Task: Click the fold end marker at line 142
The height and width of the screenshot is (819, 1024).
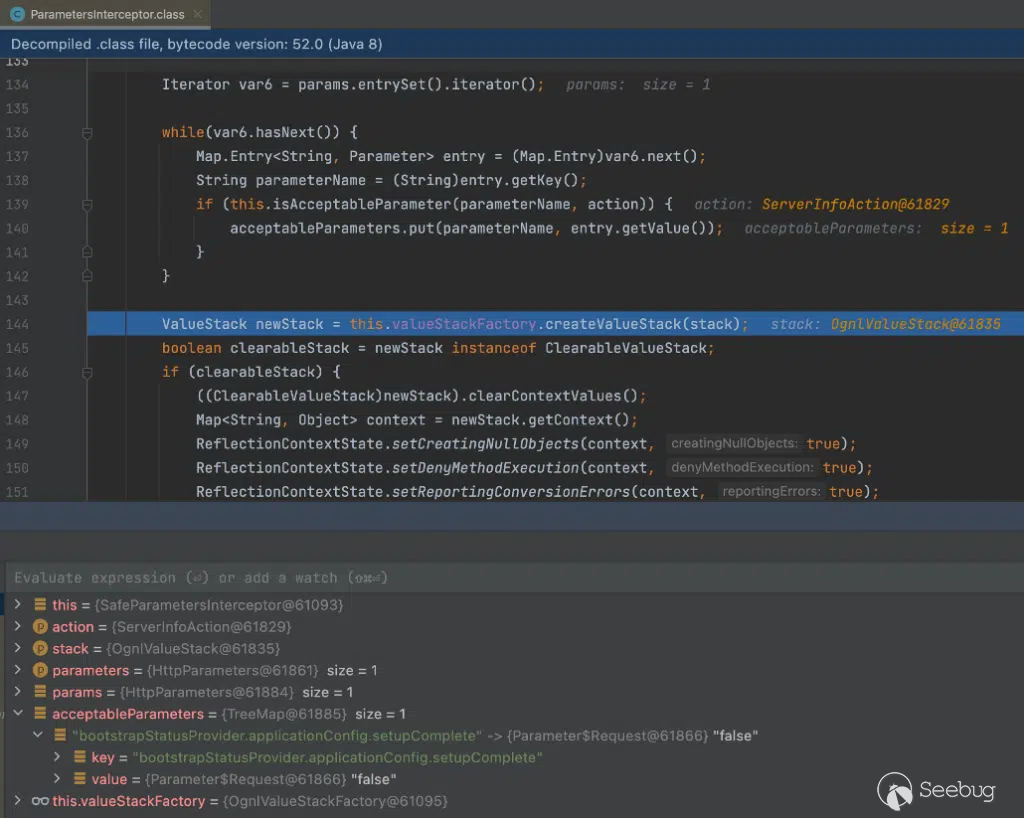Action: tap(87, 276)
